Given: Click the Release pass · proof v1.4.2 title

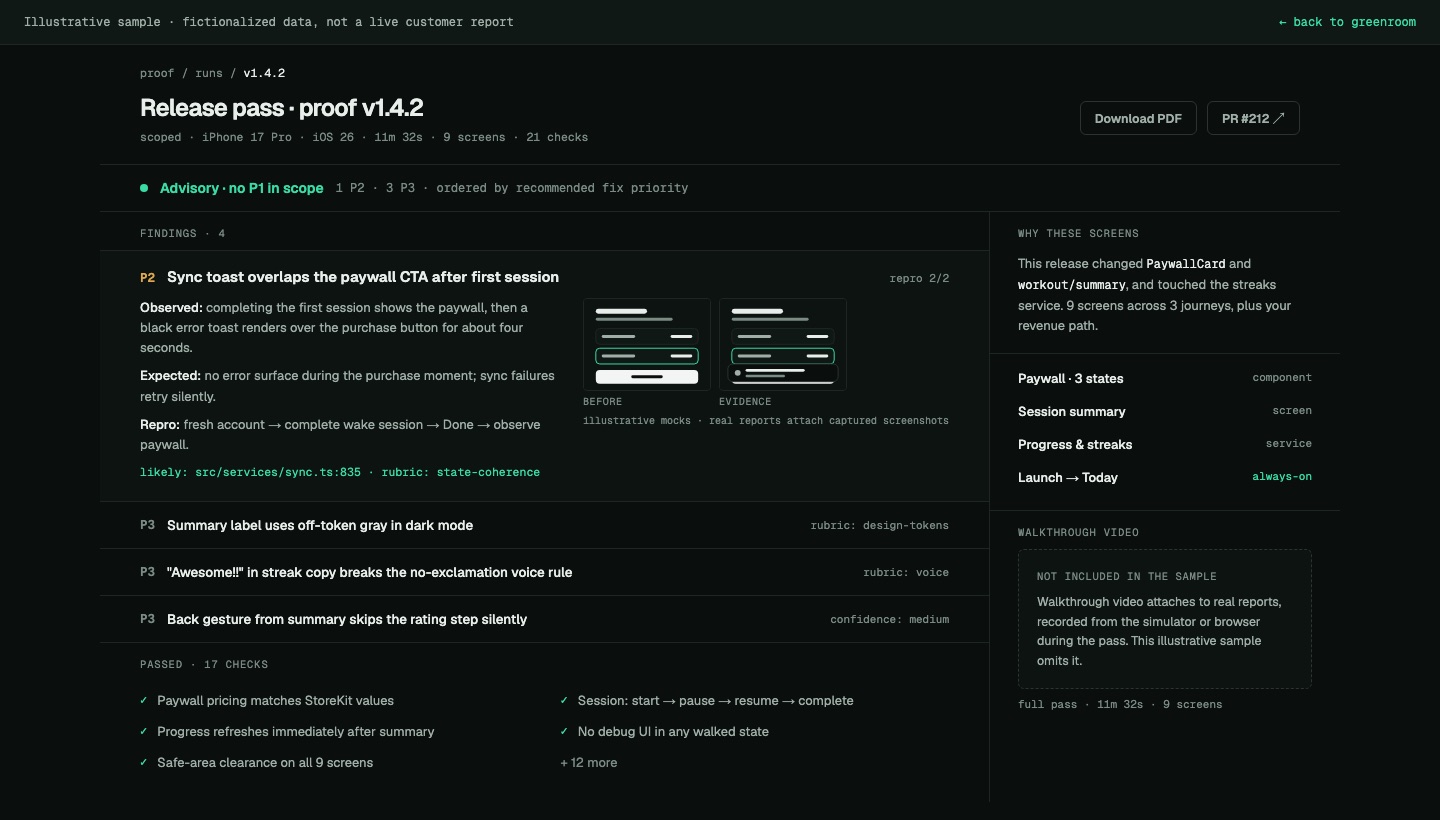Looking at the screenshot, I should pos(282,107).
